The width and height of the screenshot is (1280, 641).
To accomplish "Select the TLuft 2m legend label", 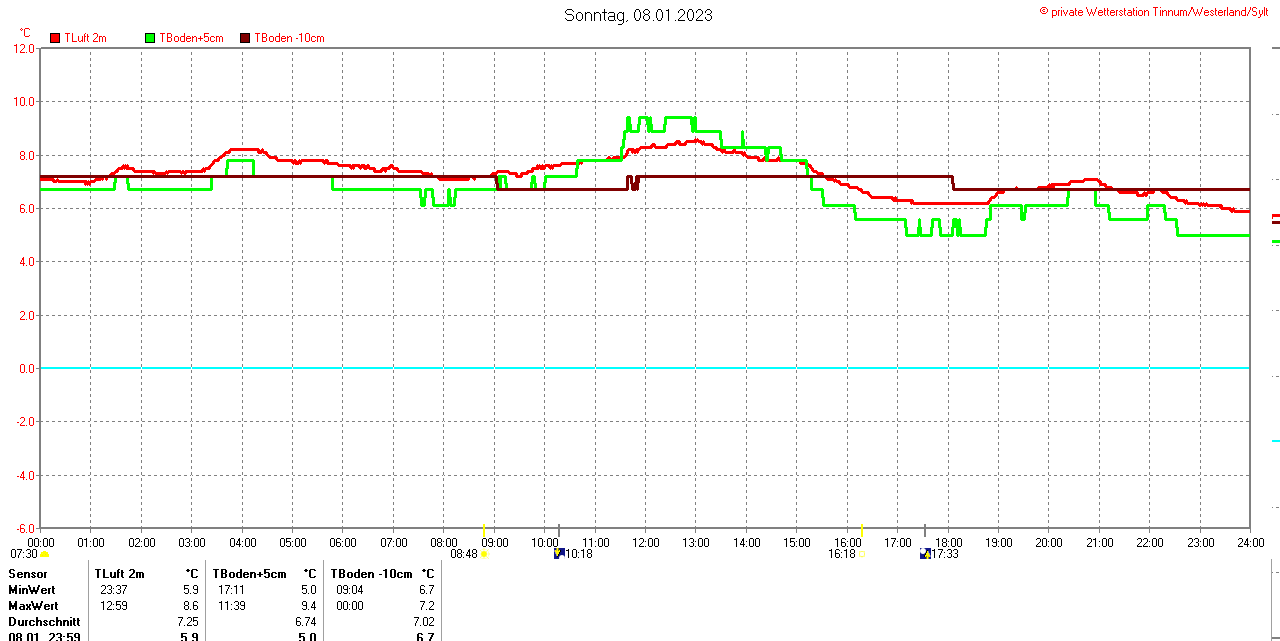I will click(85, 38).
